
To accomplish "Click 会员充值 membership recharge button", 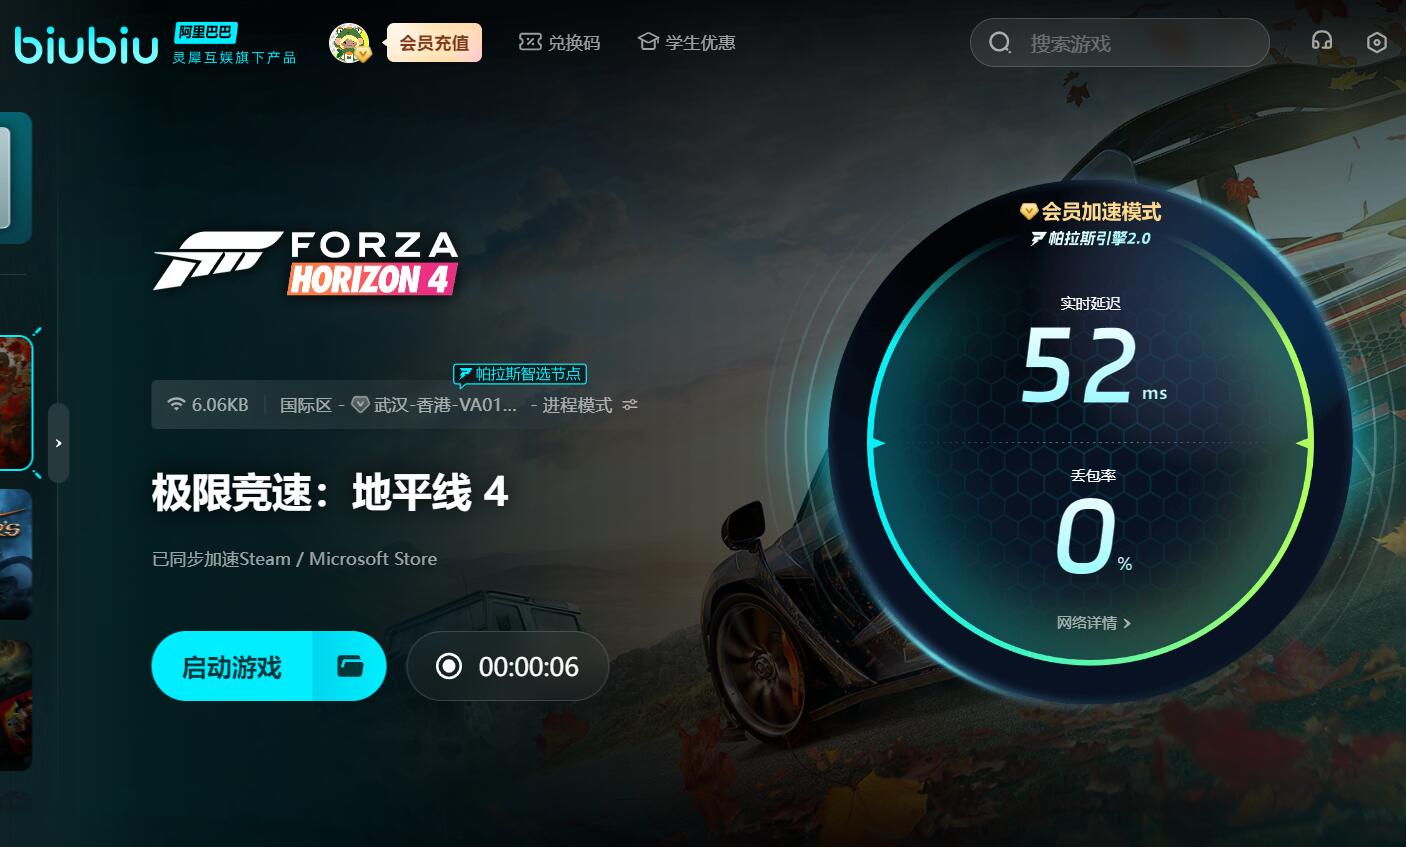I will click(434, 43).
